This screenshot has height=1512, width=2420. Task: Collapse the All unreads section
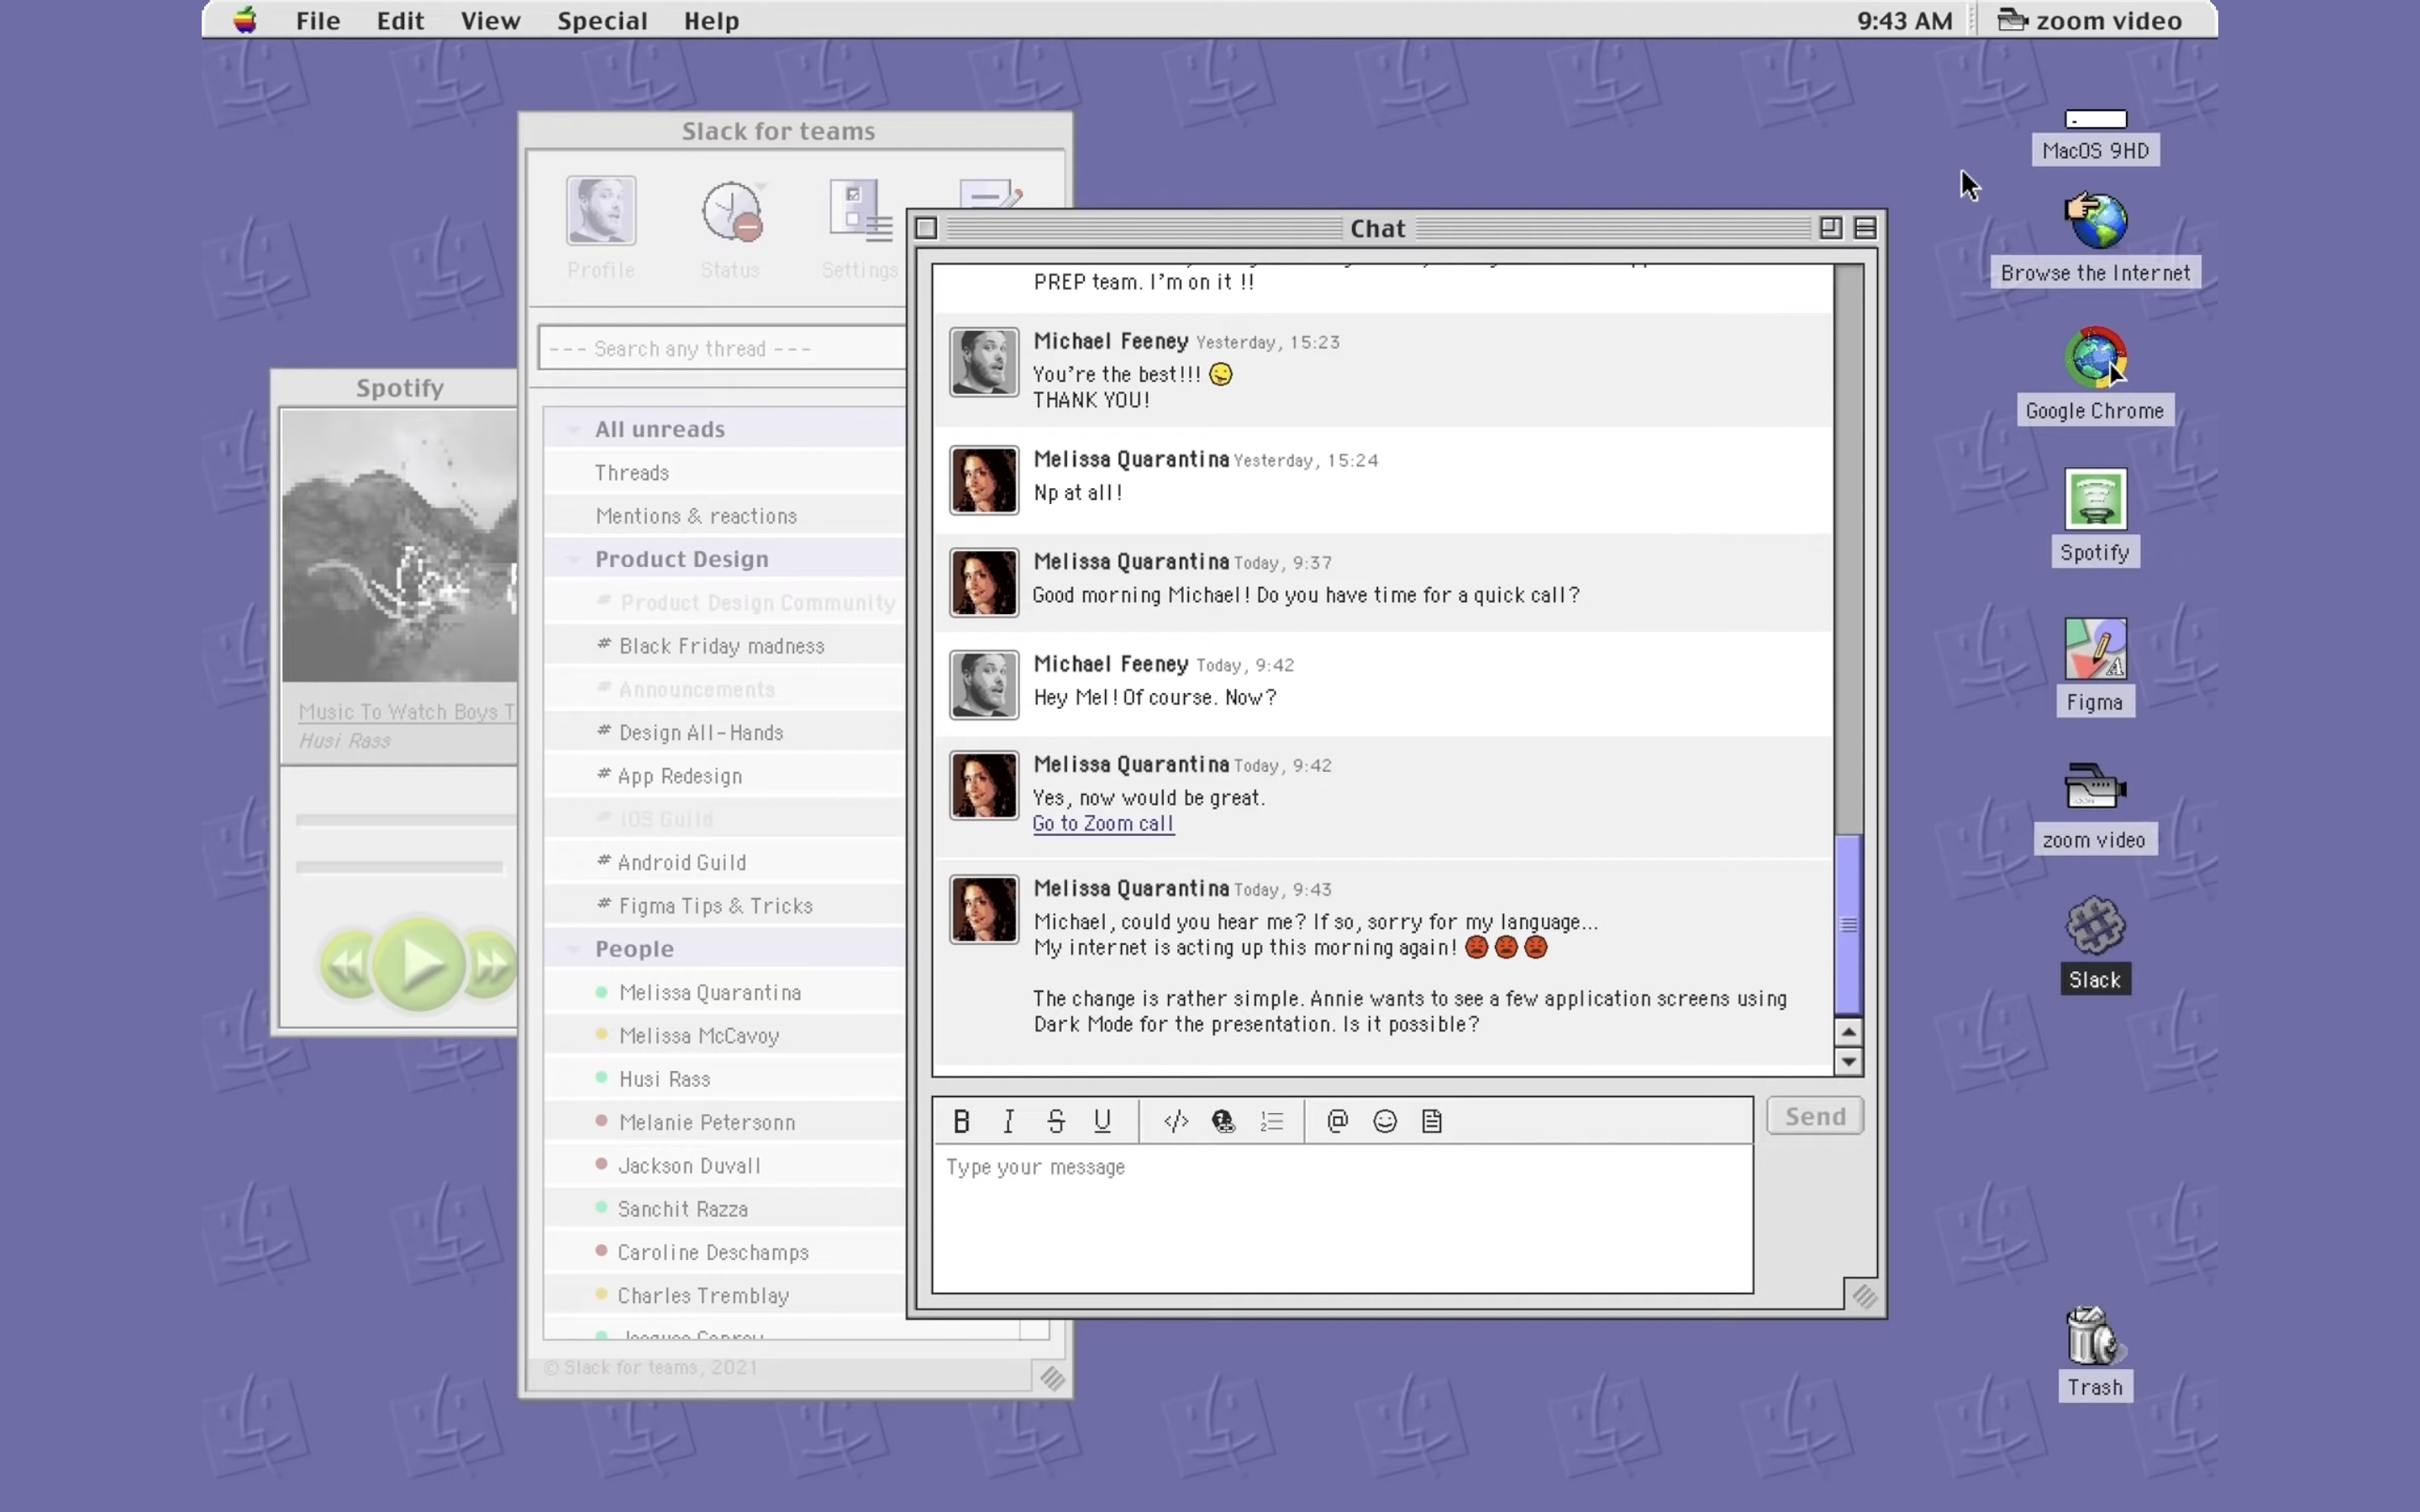573,429
